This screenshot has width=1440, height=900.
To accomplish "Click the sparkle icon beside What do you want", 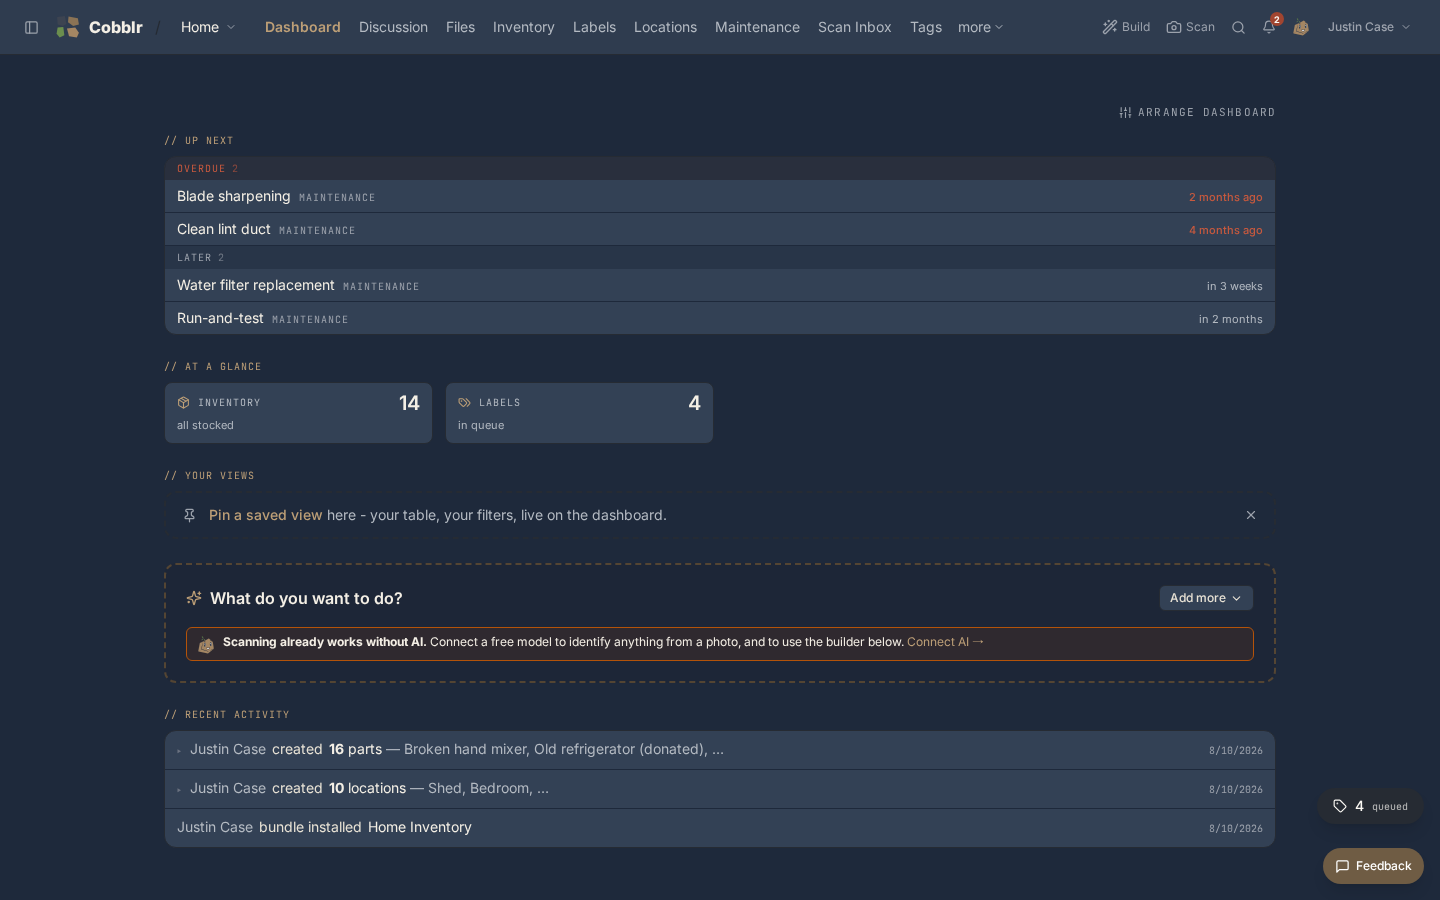I will point(194,598).
